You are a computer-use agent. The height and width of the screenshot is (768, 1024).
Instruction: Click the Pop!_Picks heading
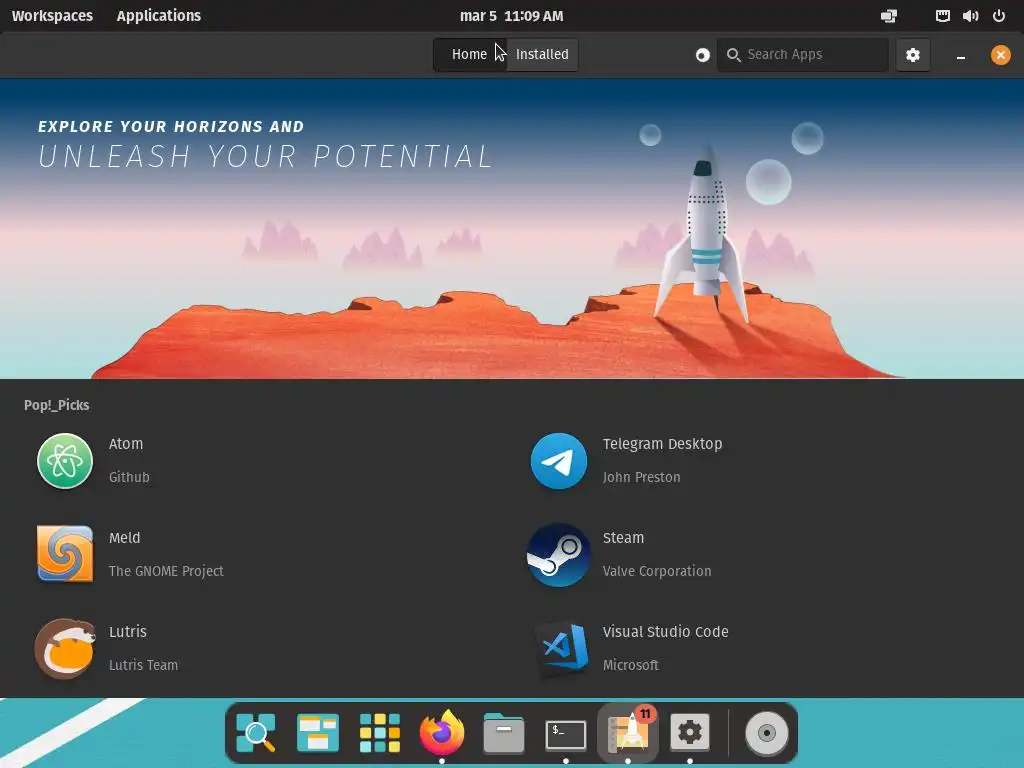[57, 406]
